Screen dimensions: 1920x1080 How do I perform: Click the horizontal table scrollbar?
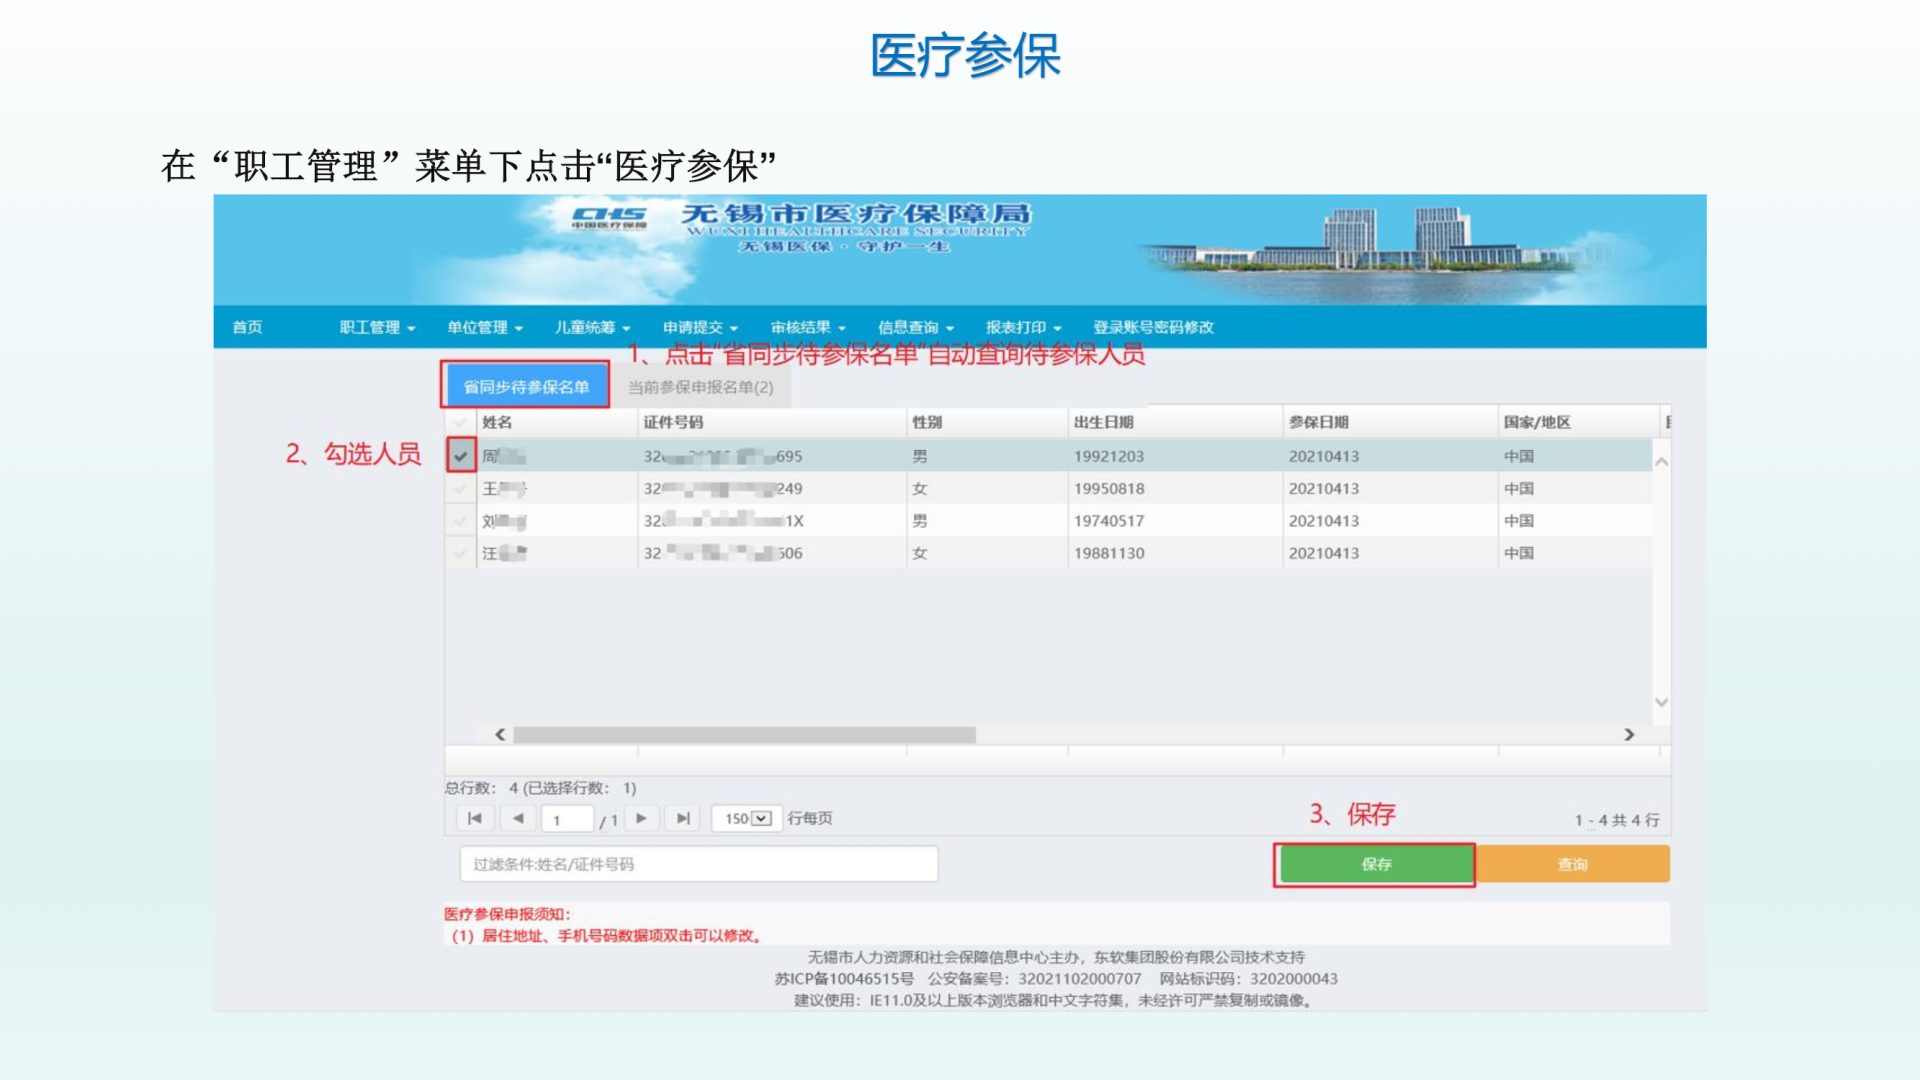(x=744, y=735)
